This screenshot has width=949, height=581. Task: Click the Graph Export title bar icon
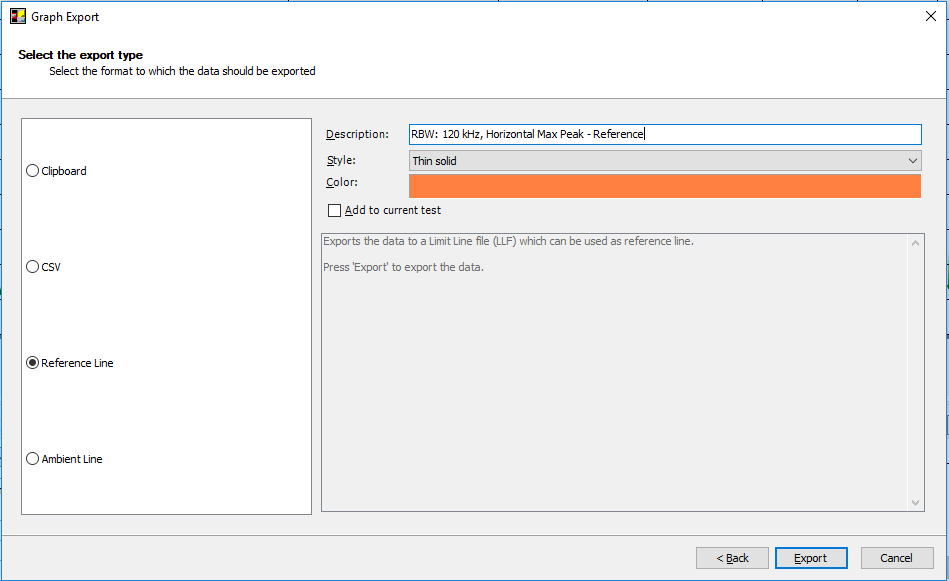point(18,17)
